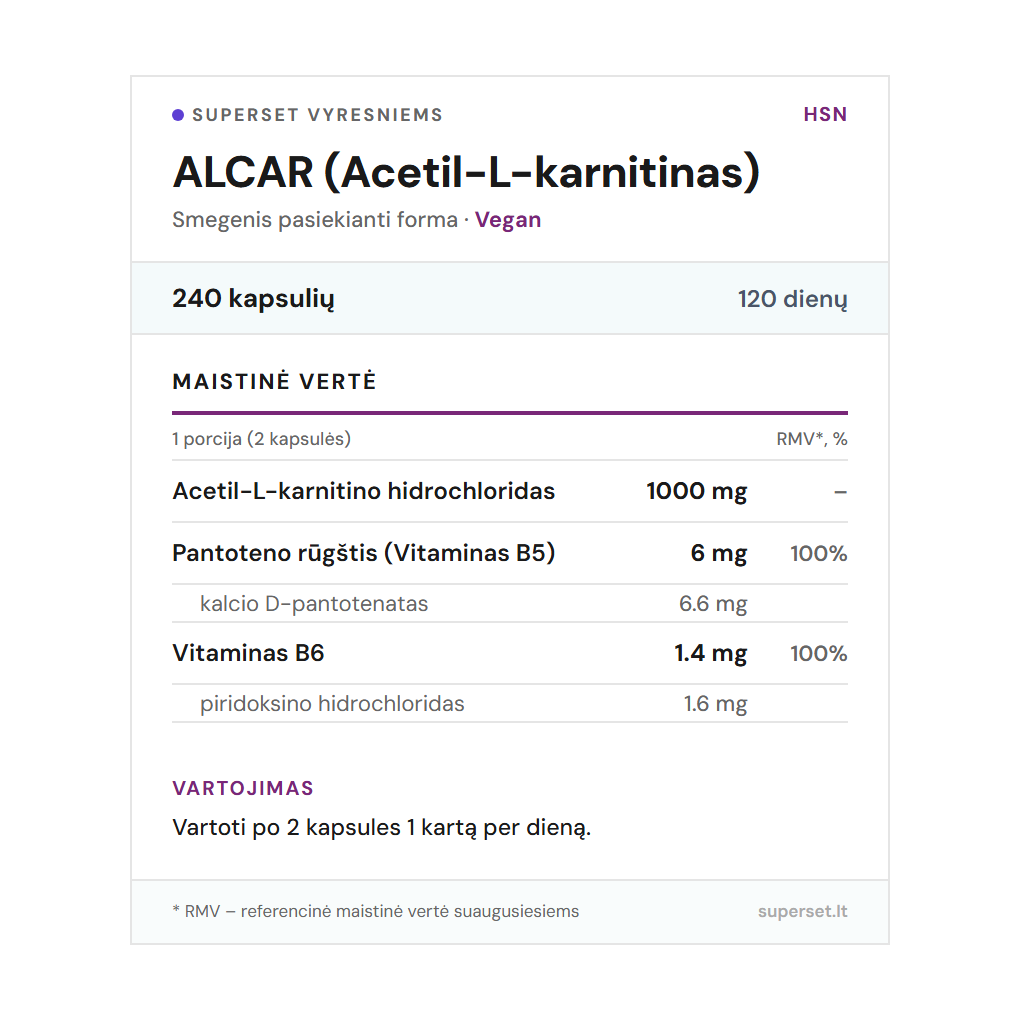
Task: Select the Acetil-L-karnitino hidrochloridas row label
Action: [x=363, y=491]
